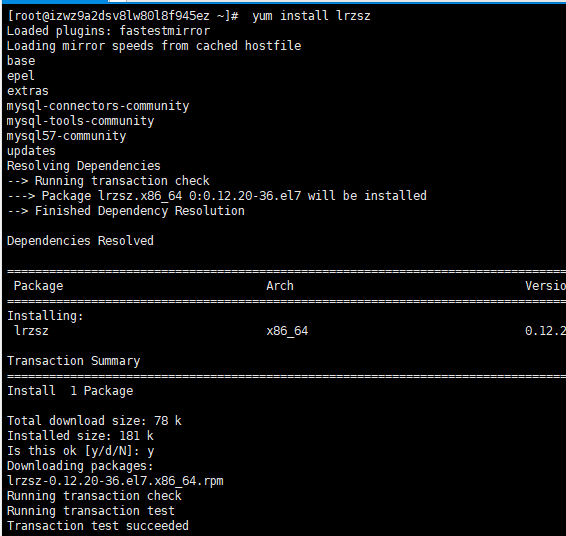566x536 pixels.
Task: Click the 'Install 1 Package' line
Action: tap(70, 391)
